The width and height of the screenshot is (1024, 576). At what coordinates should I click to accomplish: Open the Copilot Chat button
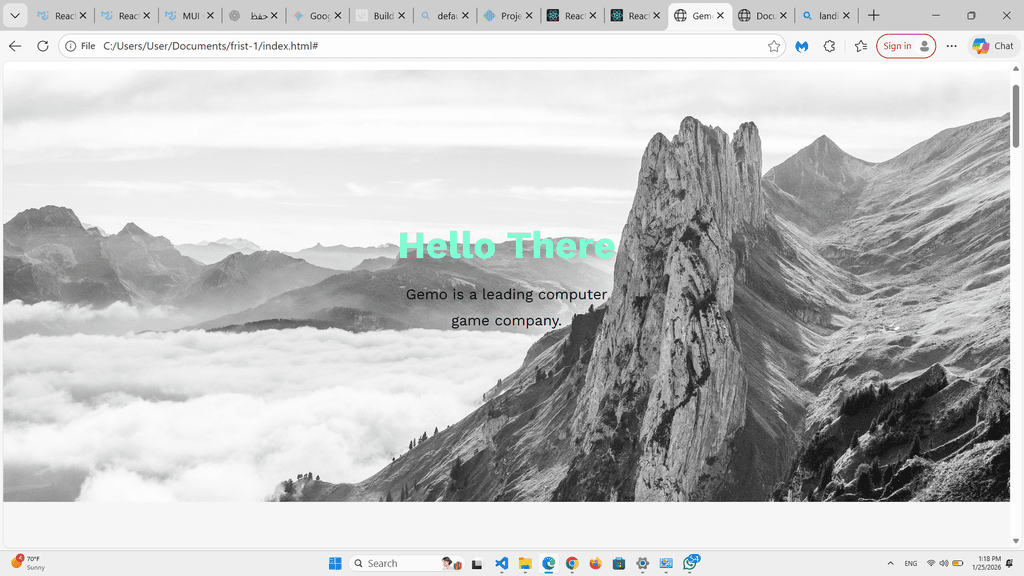[x=993, y=46]
